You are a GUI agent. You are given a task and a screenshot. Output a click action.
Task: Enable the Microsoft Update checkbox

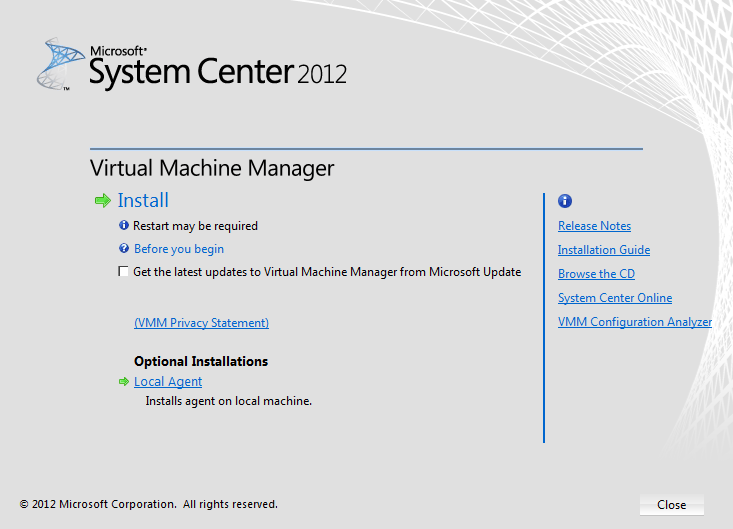pyautogui.click(x=124, y=272)
